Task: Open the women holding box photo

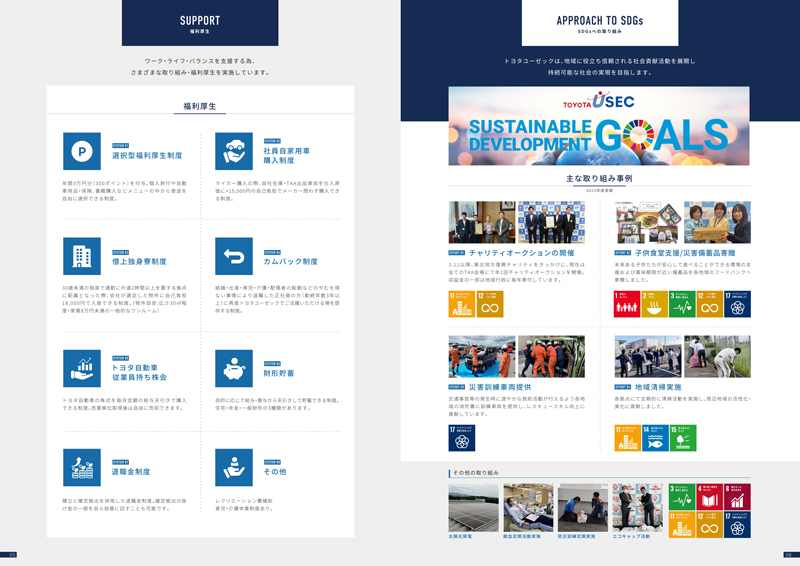Action: pyautogui.click(x=717, y=222)
